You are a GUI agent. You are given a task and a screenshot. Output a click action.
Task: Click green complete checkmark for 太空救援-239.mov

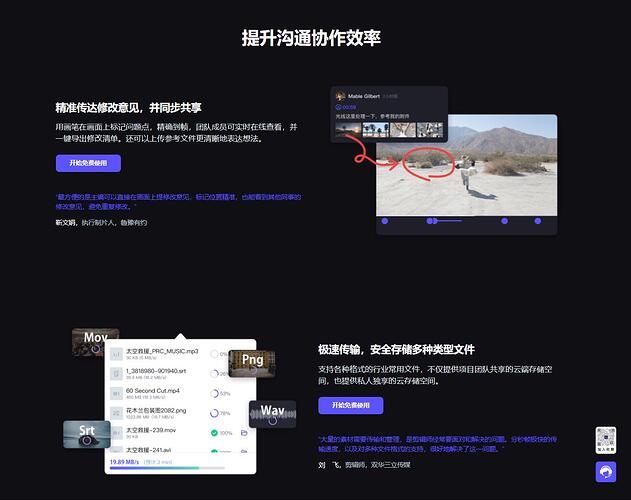(x=214, y=432)
